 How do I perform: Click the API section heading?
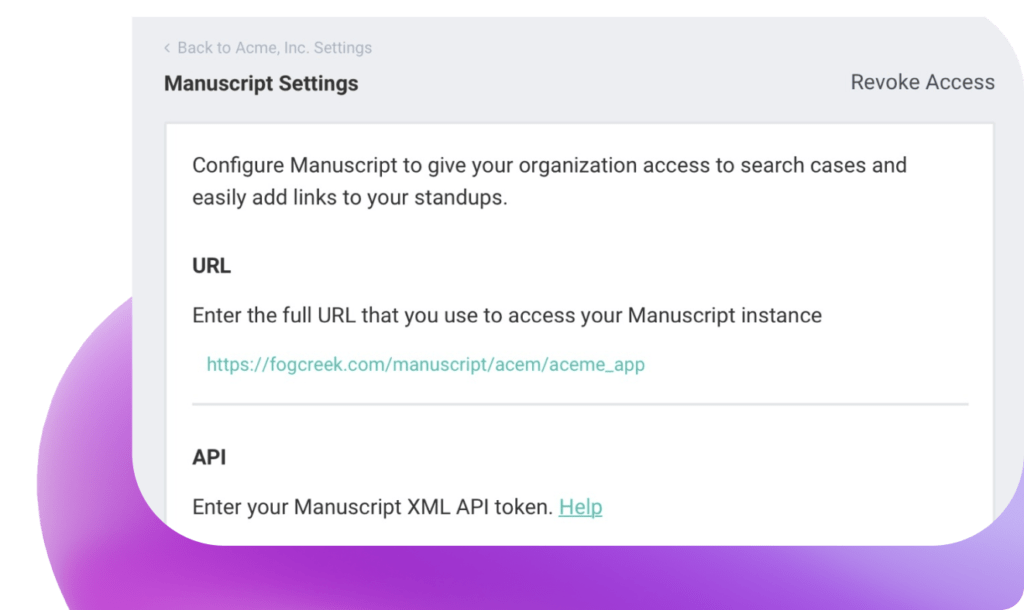209,457
